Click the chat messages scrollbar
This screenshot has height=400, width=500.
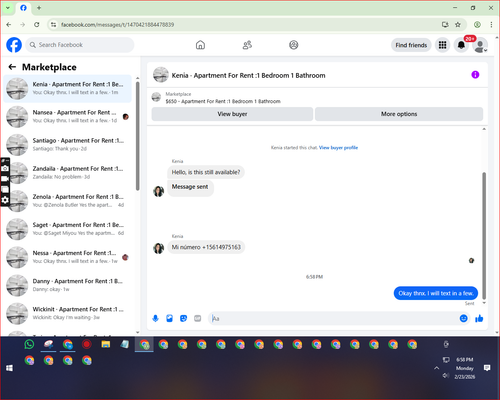(x=484, y=236)
